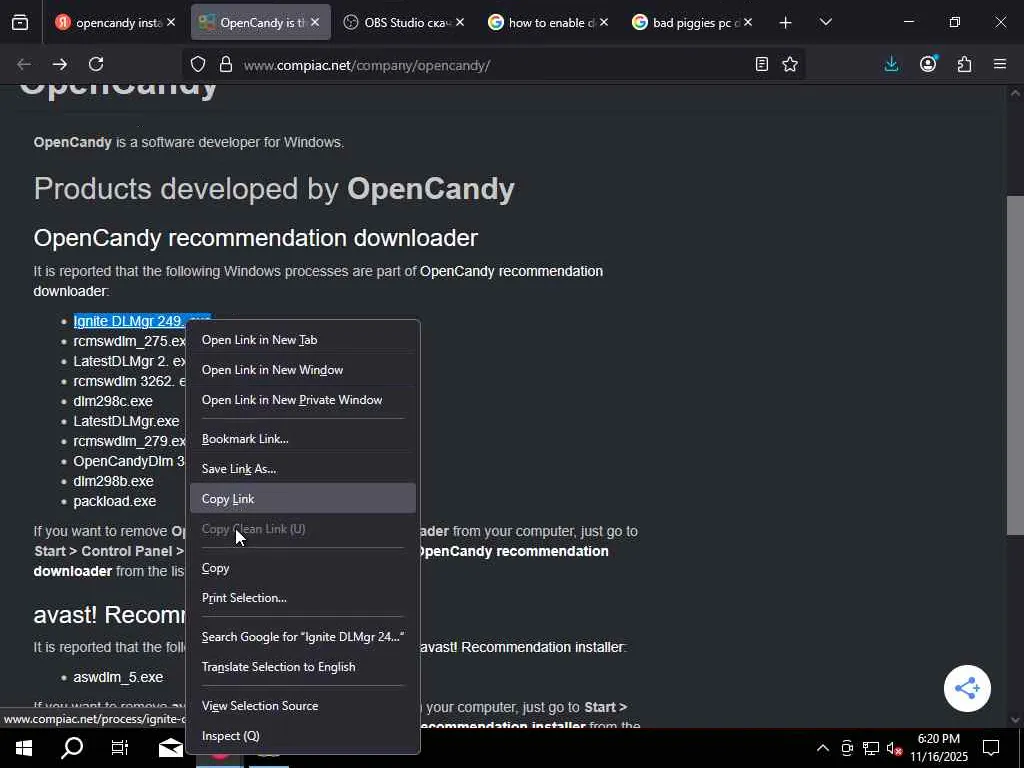Open the rcmswdlm_275.exe link
The width and height of the screenshot is (1024, 768).
click(129, 342)
